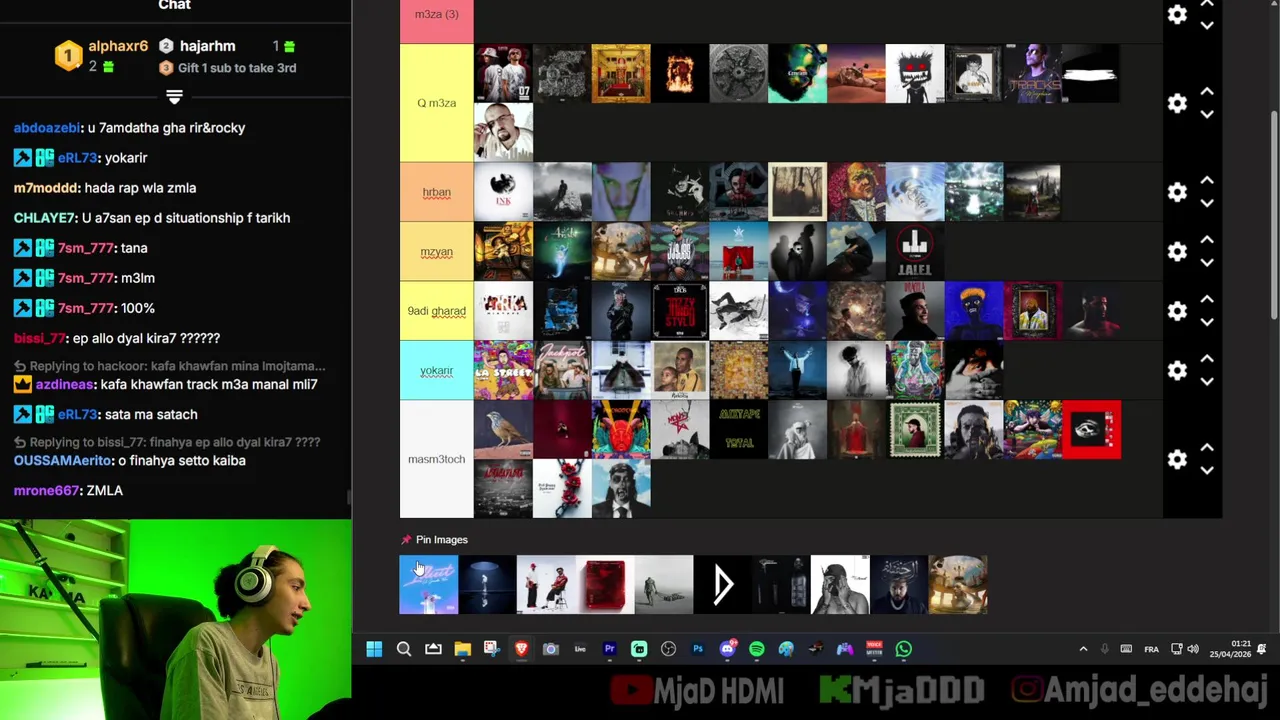Move 9adi gharad tier up
Image resolution: width=1280 pixels, height=720 pixels.
[1207, 300]
